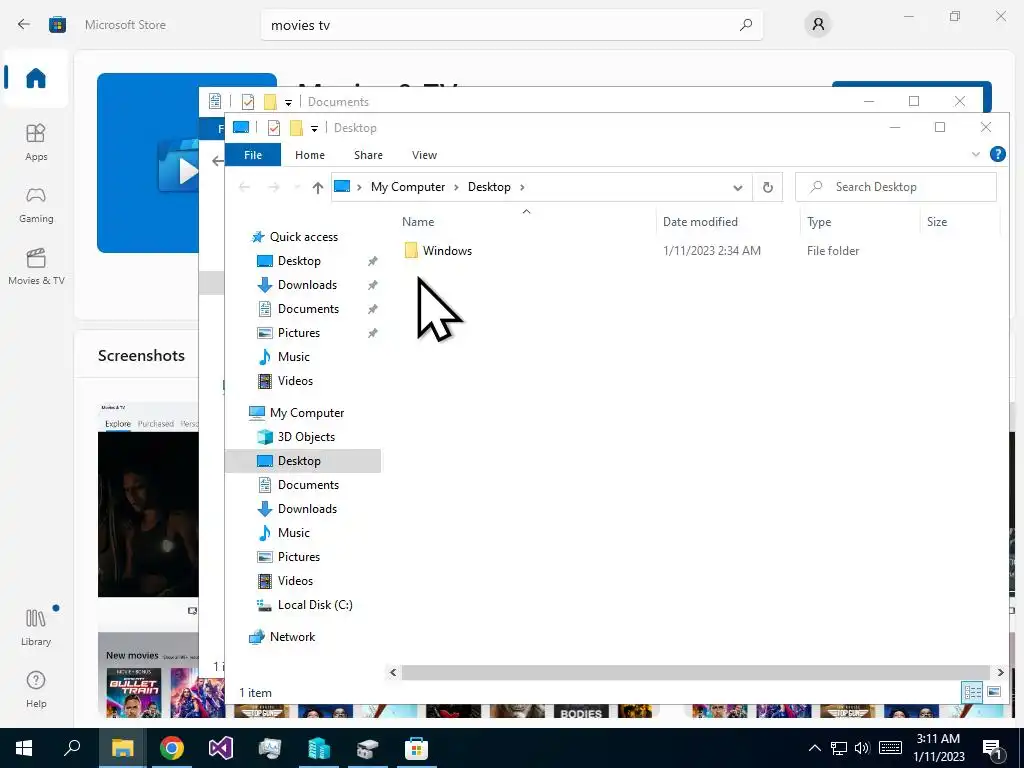Click in the Search Desktop field

coord(896,187)
